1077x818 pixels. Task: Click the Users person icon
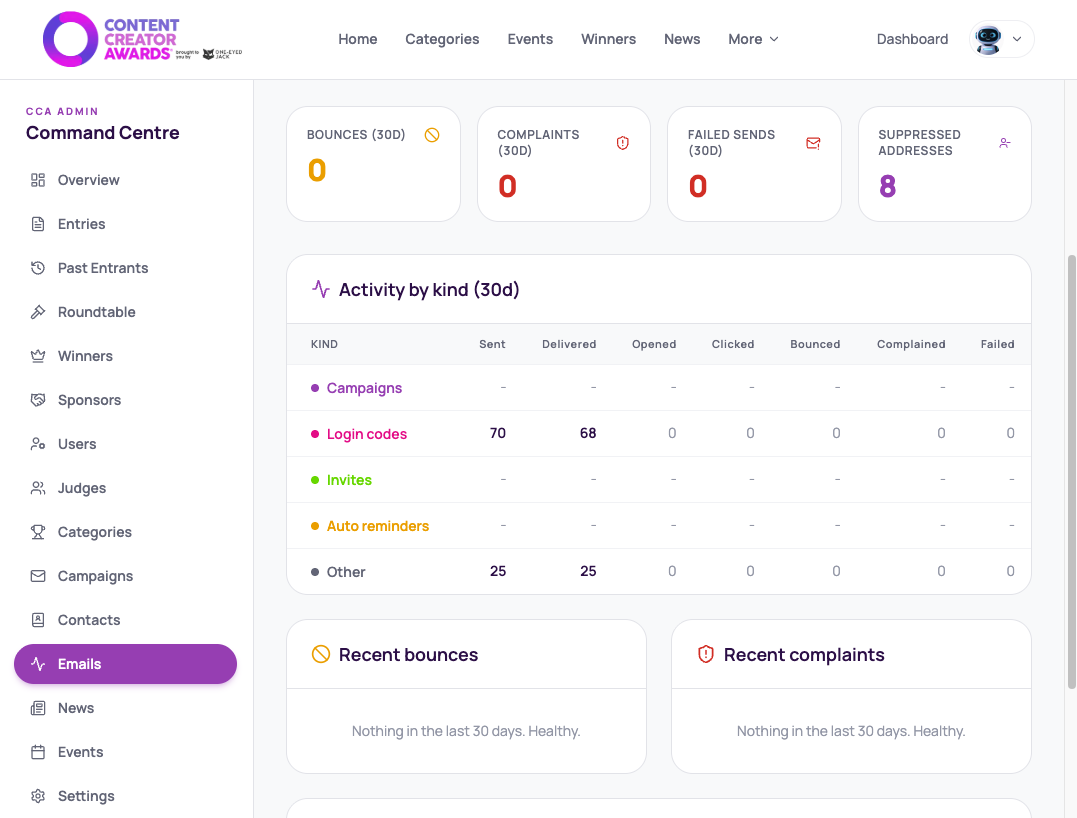38,444
